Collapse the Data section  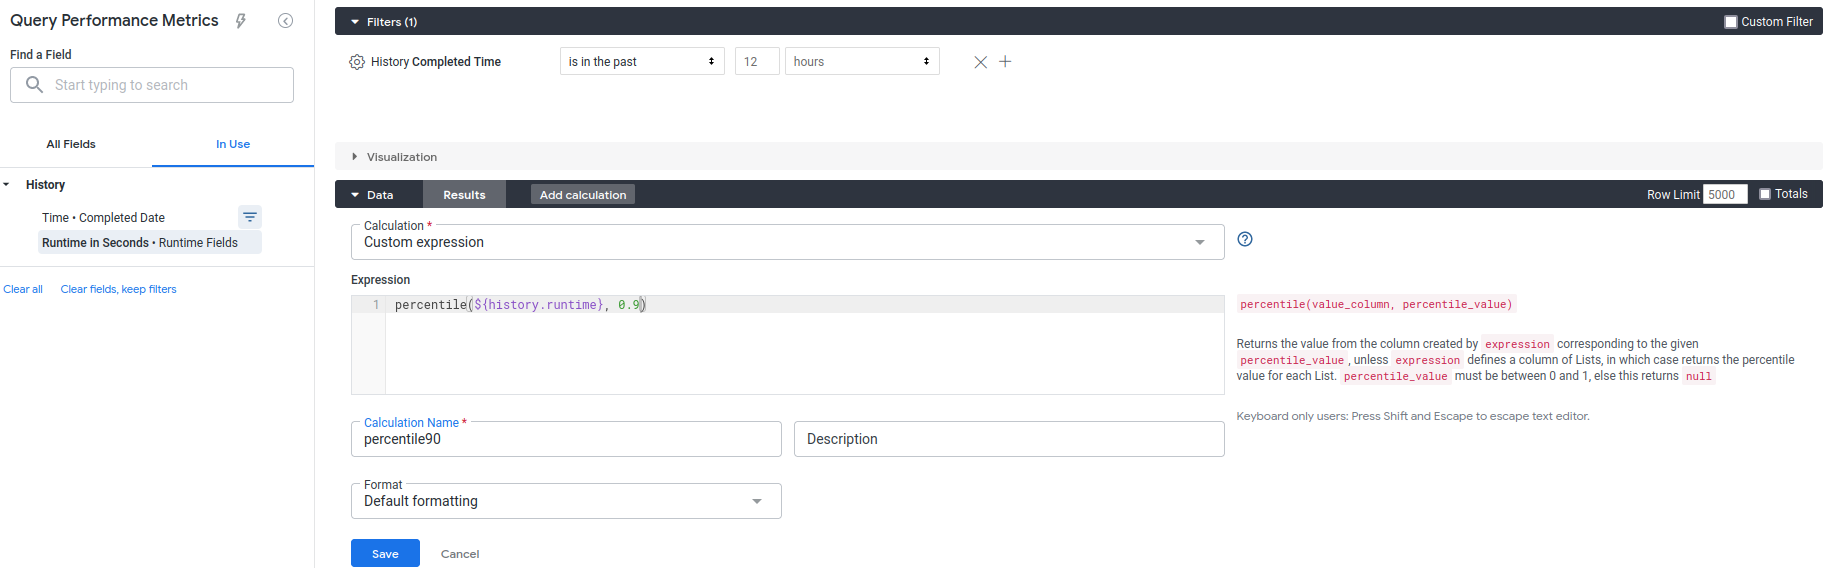355,195
